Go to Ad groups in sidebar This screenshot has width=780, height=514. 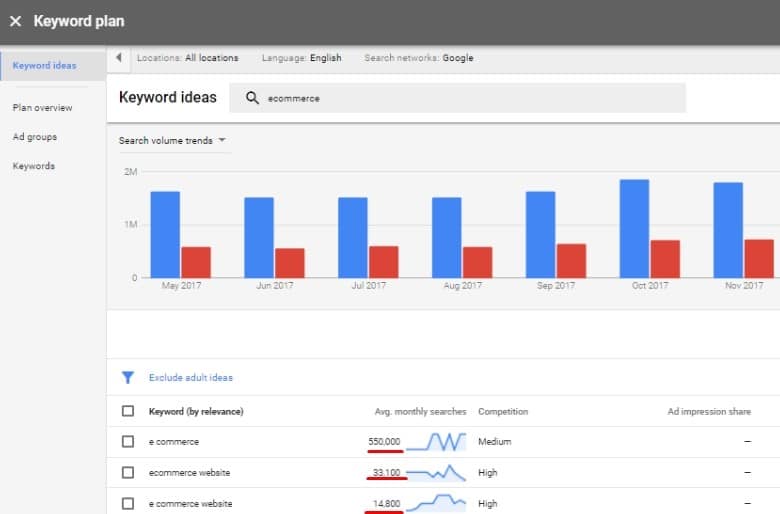coord(35,137)
